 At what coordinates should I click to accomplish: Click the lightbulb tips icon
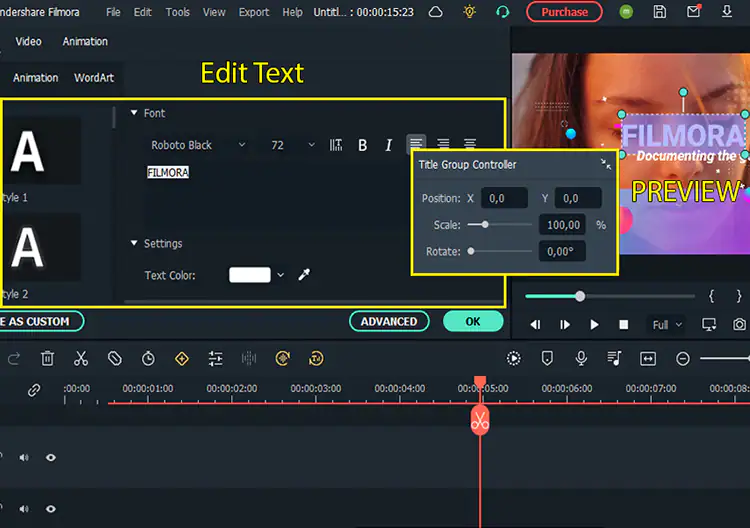click(x=470, y=11)
